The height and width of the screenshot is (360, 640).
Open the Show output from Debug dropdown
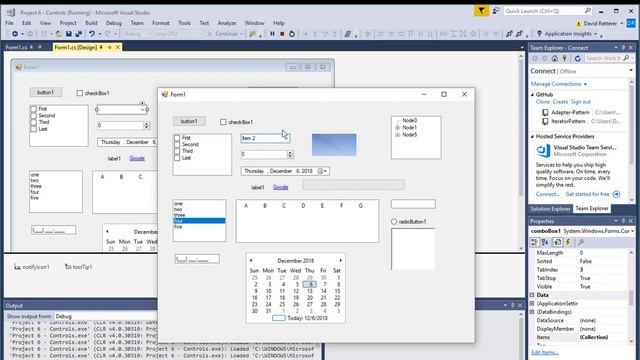pos(106,316)
